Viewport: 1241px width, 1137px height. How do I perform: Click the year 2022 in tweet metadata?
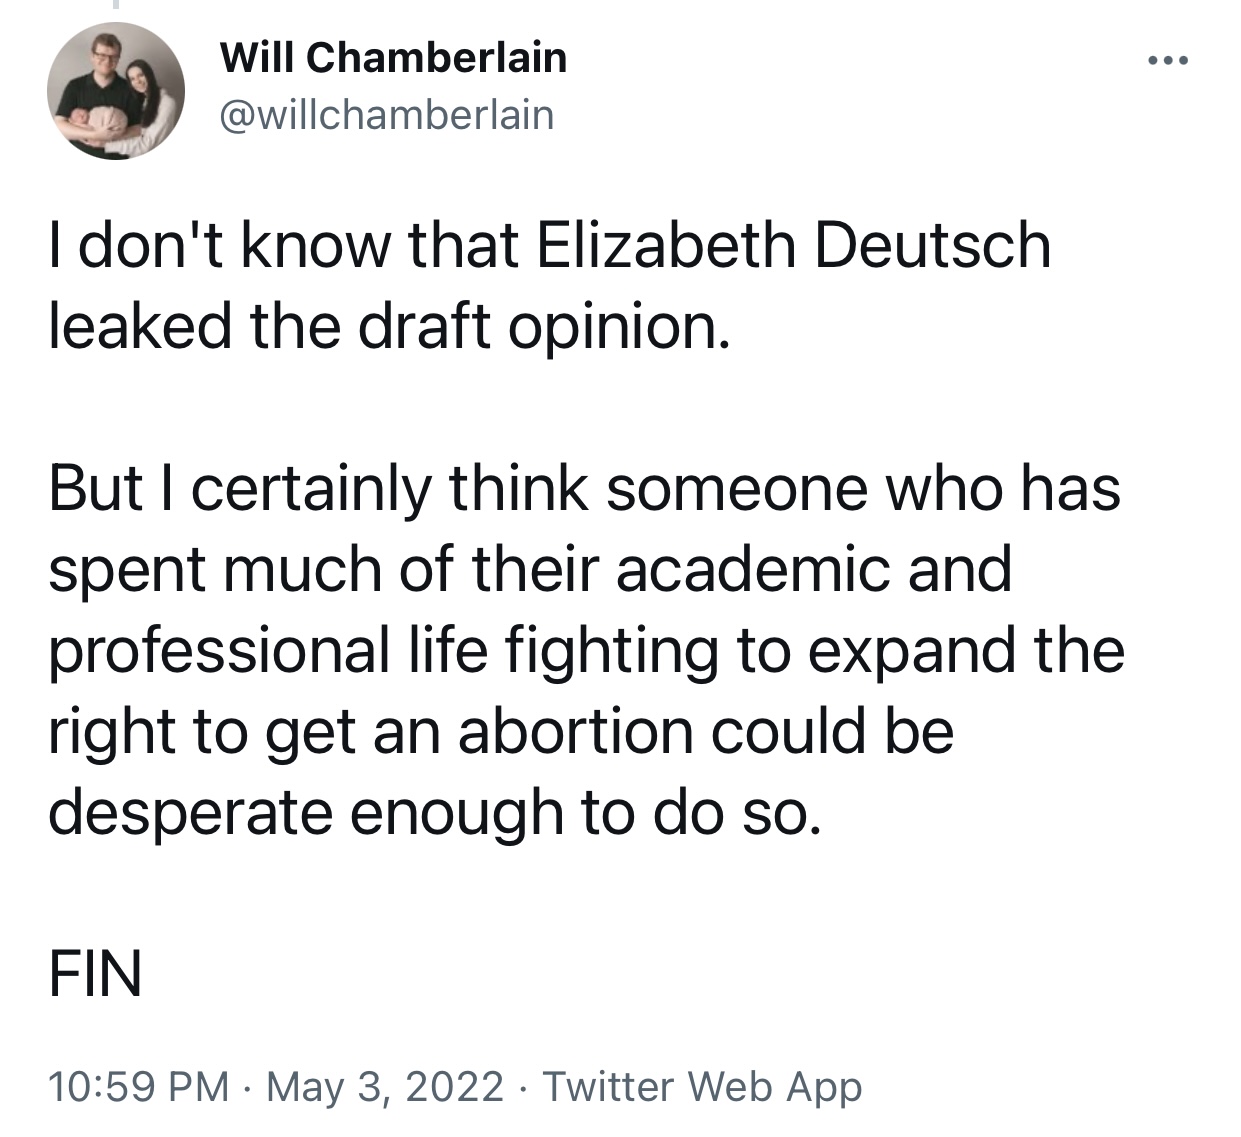454,1087
